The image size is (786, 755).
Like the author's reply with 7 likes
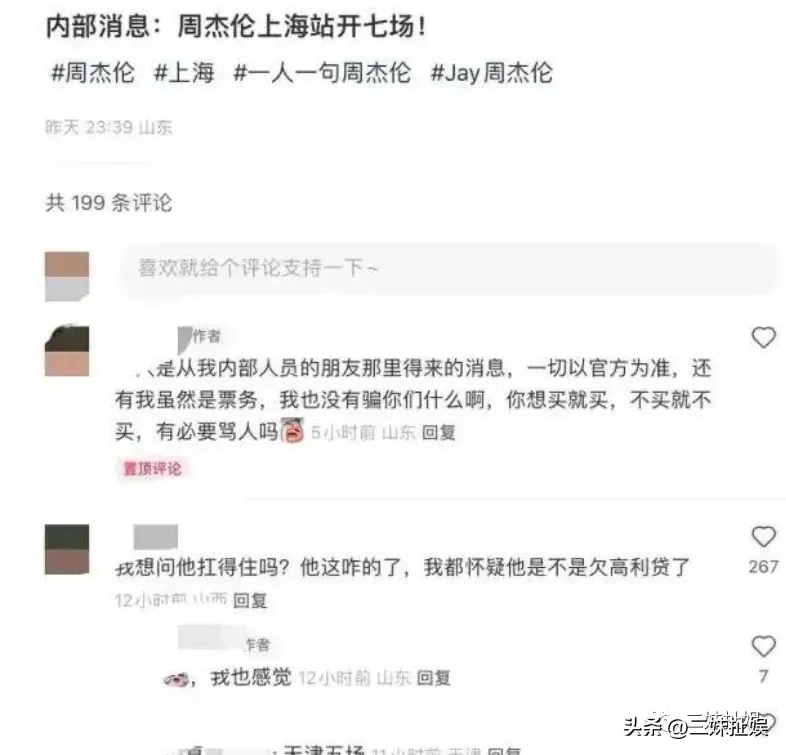click(x=763, y=646)
